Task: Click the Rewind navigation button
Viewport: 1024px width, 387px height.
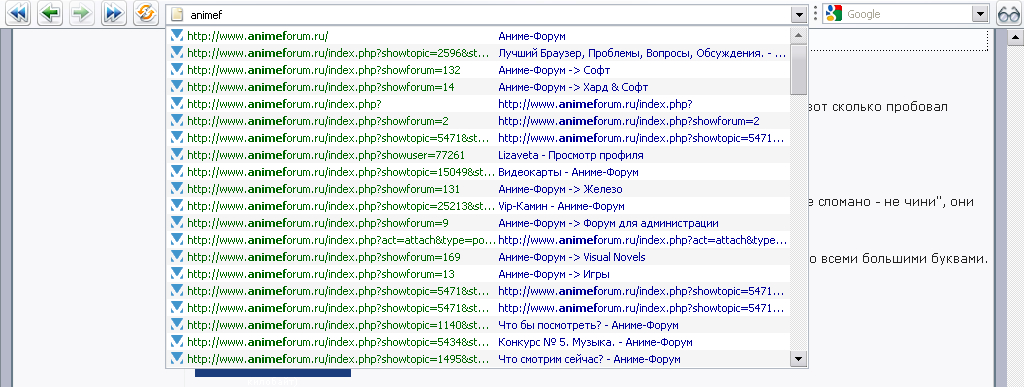Action: [18, 13]
